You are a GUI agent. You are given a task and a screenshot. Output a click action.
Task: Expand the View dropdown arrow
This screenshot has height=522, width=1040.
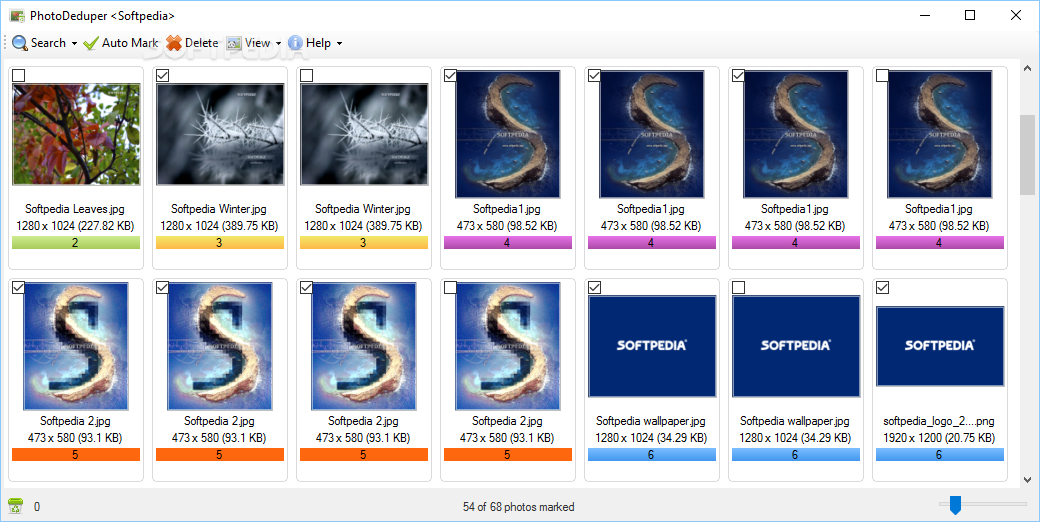279,44
